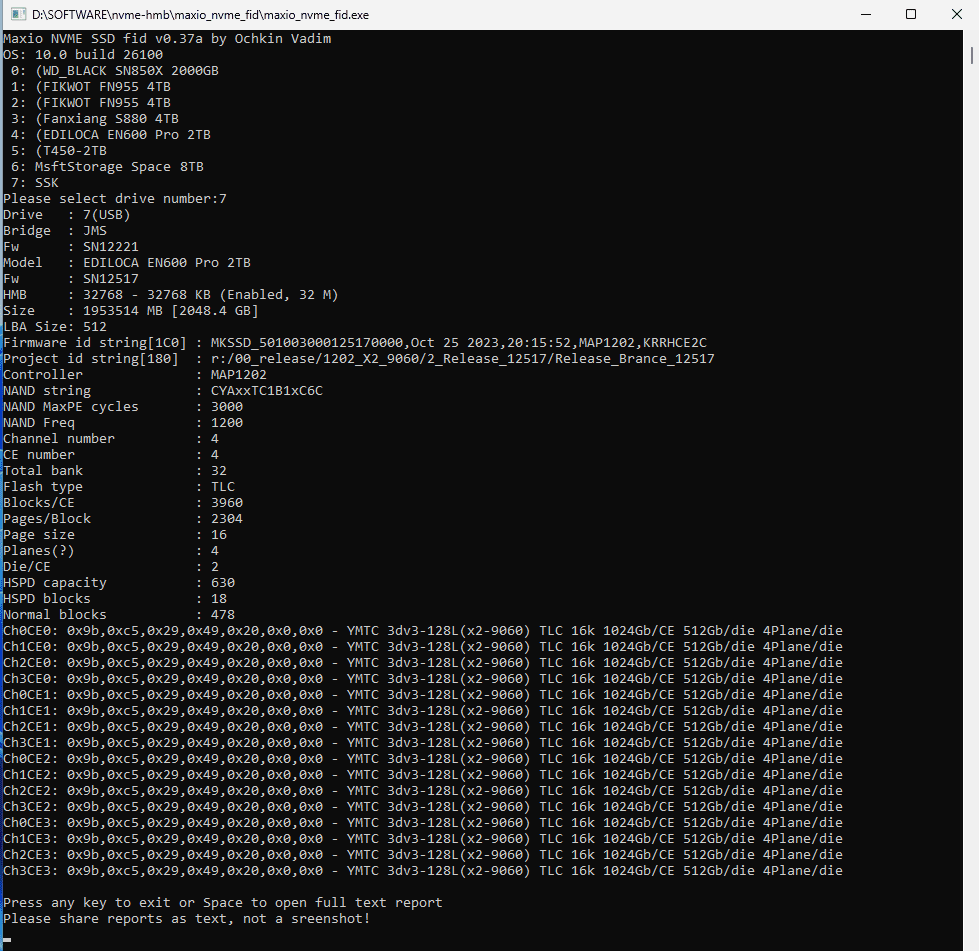Click the Ch1CE2 flash ID row

[x=423, y=774]
